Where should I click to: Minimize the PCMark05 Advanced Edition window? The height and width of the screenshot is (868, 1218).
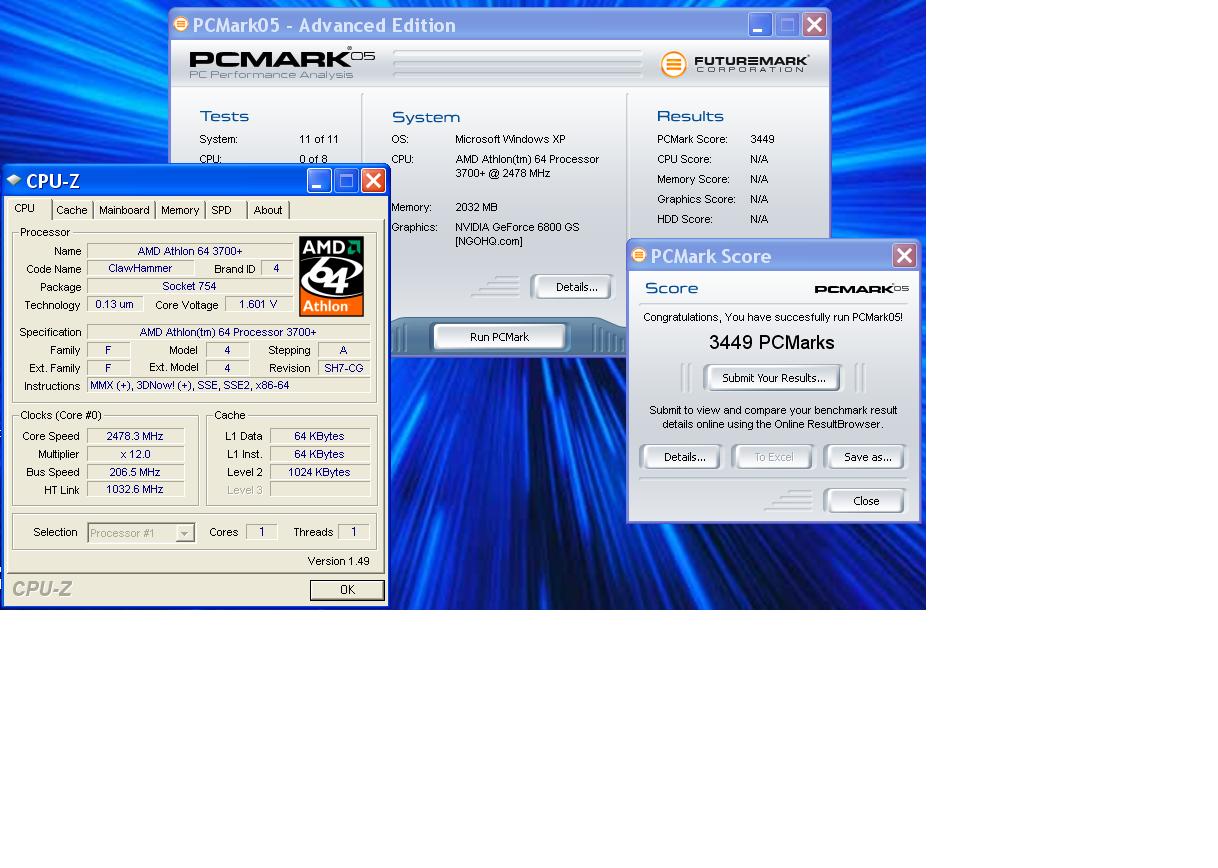(x=760, y=25)
